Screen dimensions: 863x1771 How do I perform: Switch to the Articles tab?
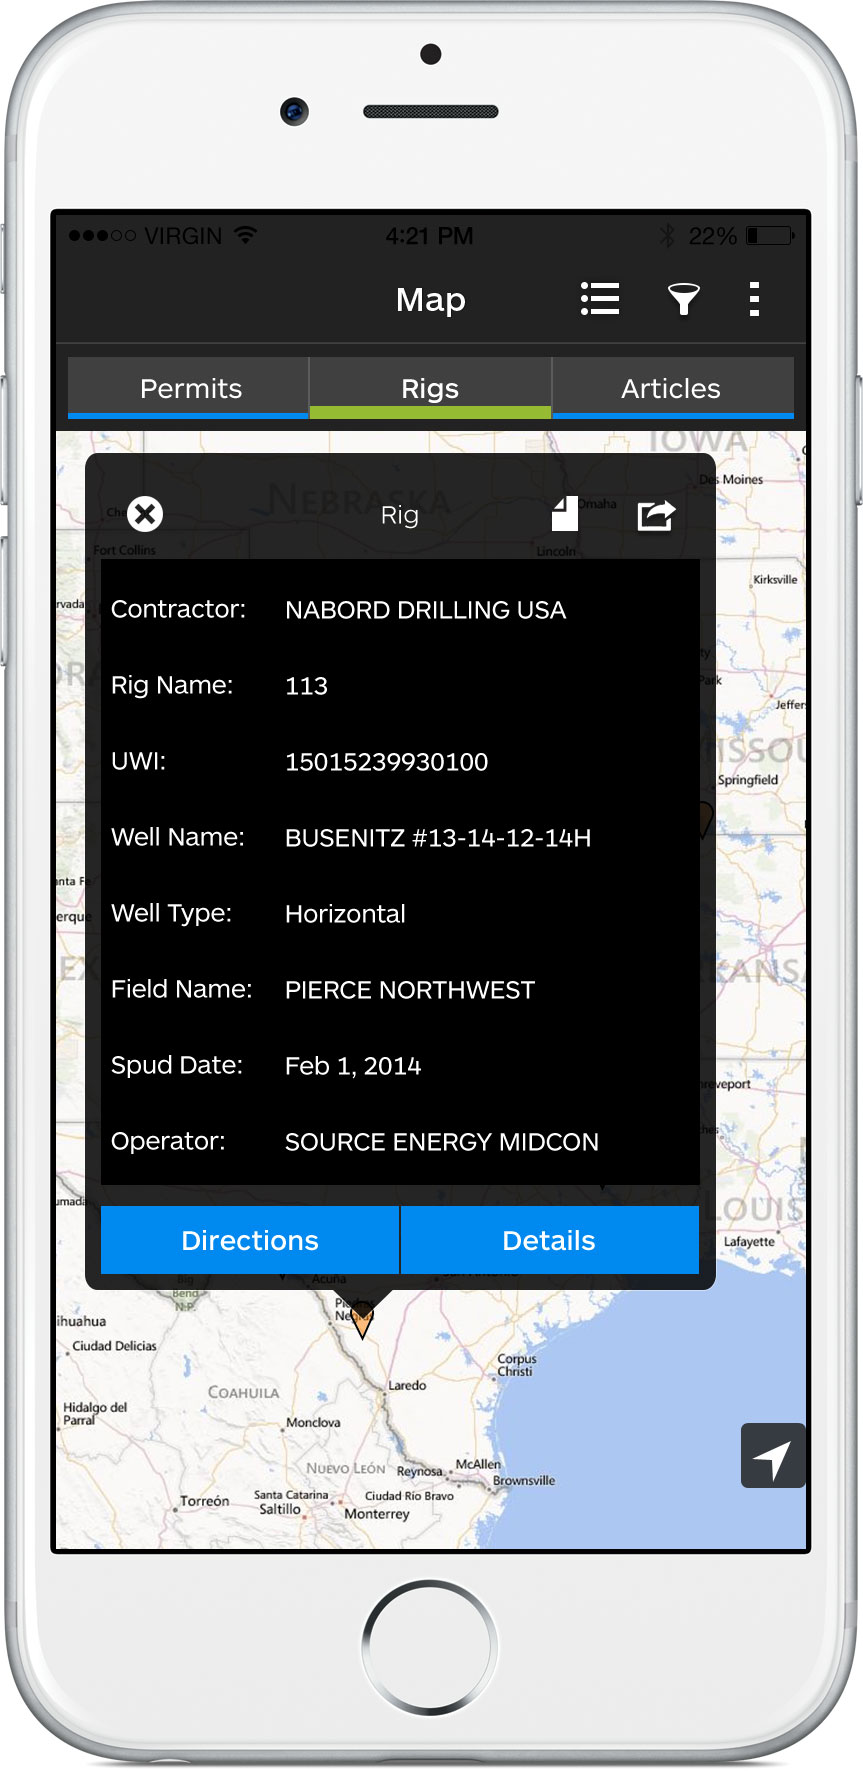pyautogui.click(x=673, y=388)
